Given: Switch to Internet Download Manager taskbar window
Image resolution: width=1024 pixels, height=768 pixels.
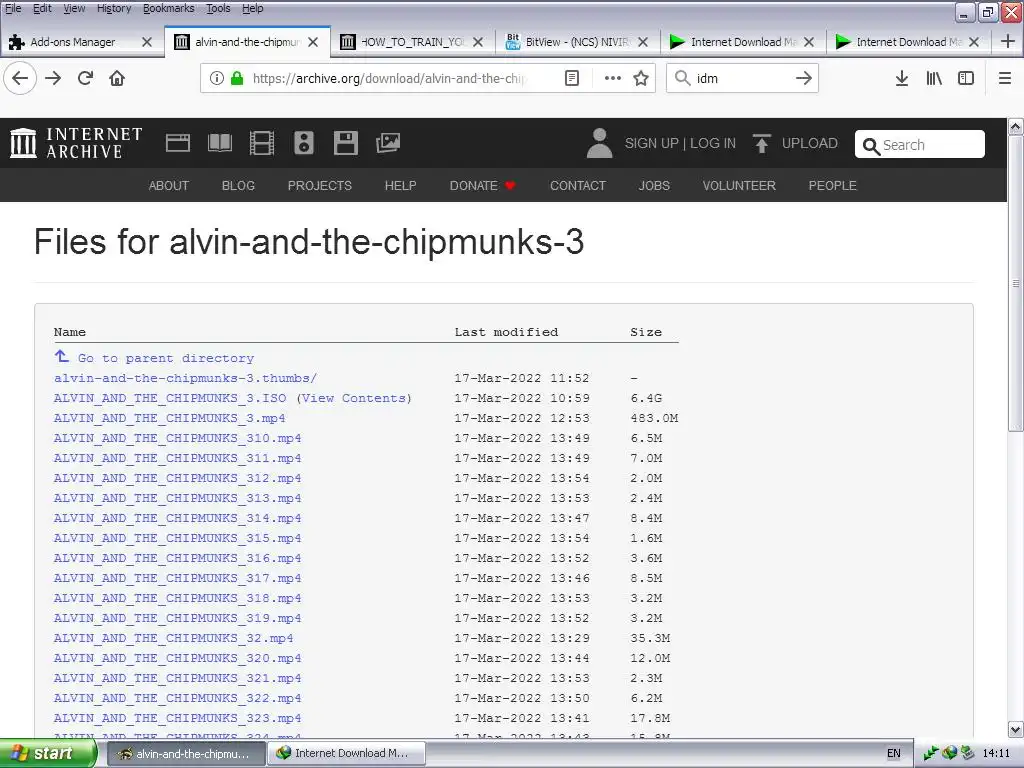Looking at the screenshot, I should click(x=347, y=754).
